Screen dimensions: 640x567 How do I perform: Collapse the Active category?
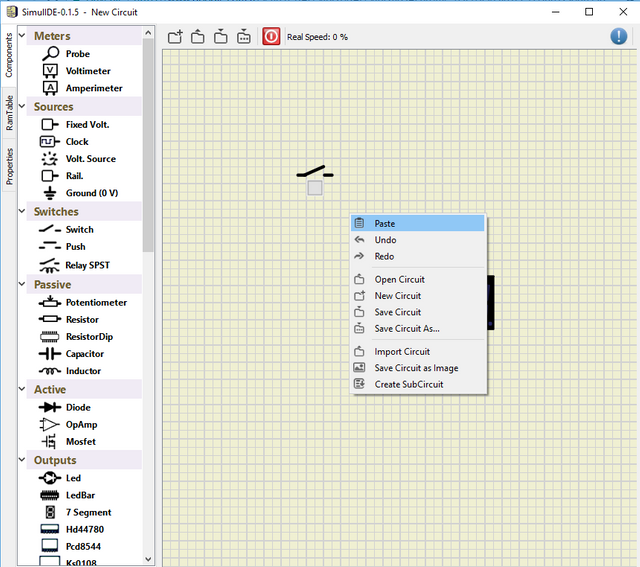pyautogui.click(x=22, y=389)
